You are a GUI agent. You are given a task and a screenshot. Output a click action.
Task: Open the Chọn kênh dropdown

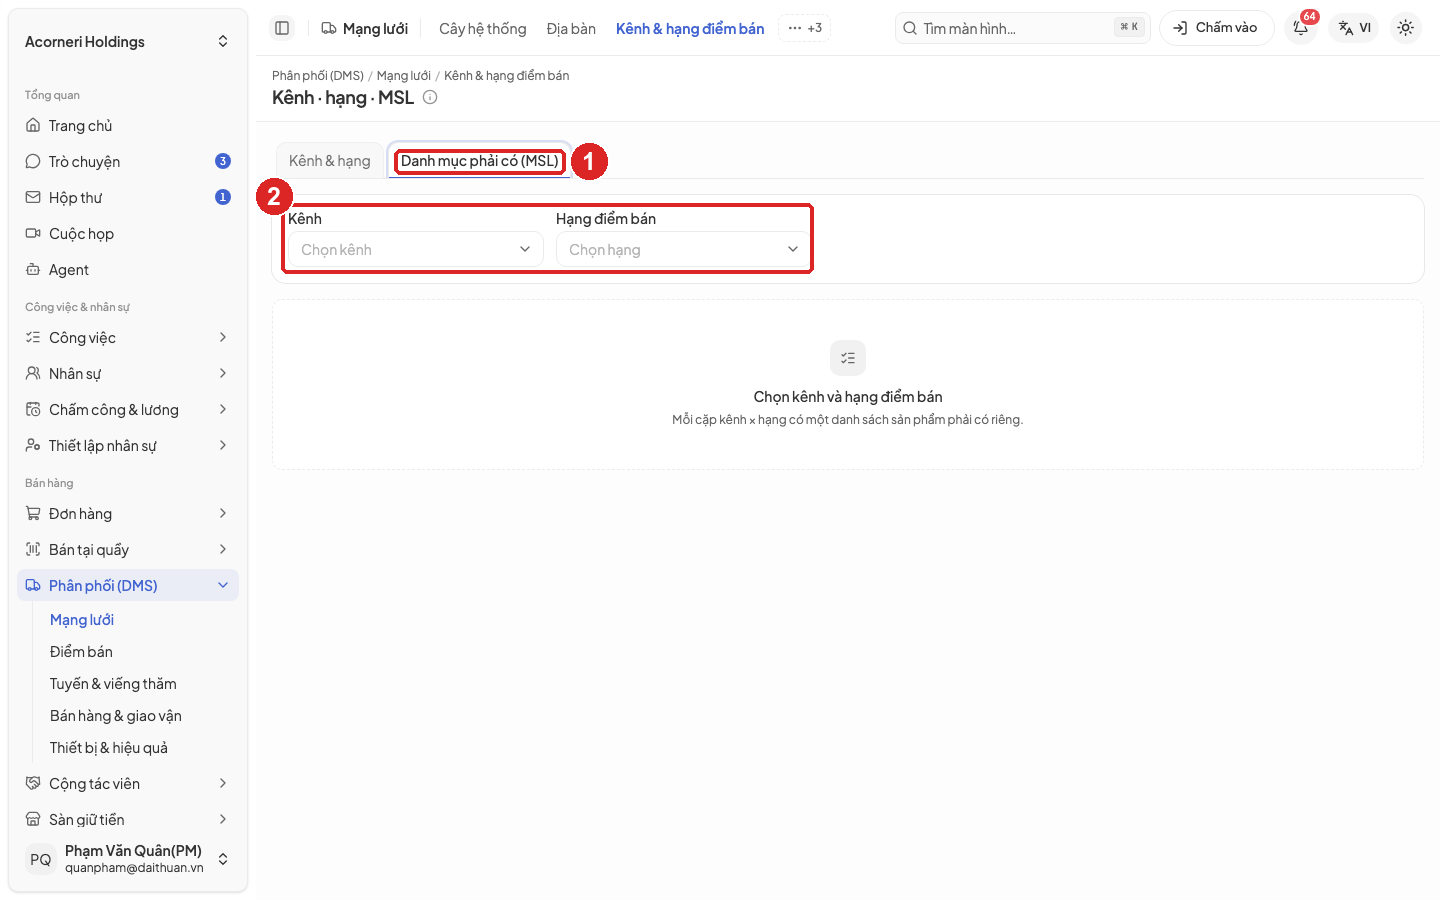pos(416,250)
